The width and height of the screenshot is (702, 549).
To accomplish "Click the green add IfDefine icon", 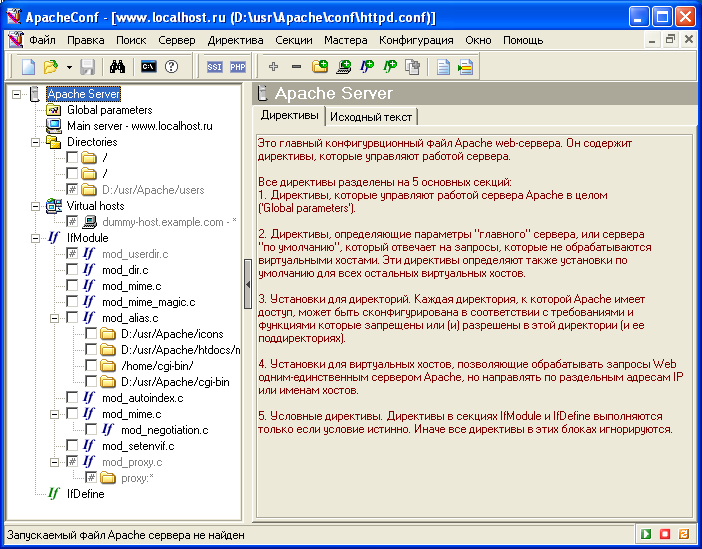I will click(390, 67).
